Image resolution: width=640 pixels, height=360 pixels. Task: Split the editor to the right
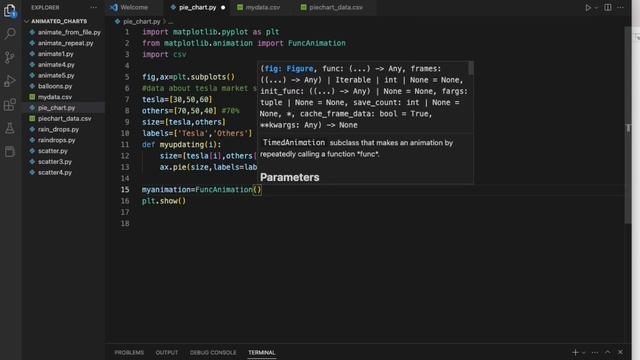pos(608,7)
